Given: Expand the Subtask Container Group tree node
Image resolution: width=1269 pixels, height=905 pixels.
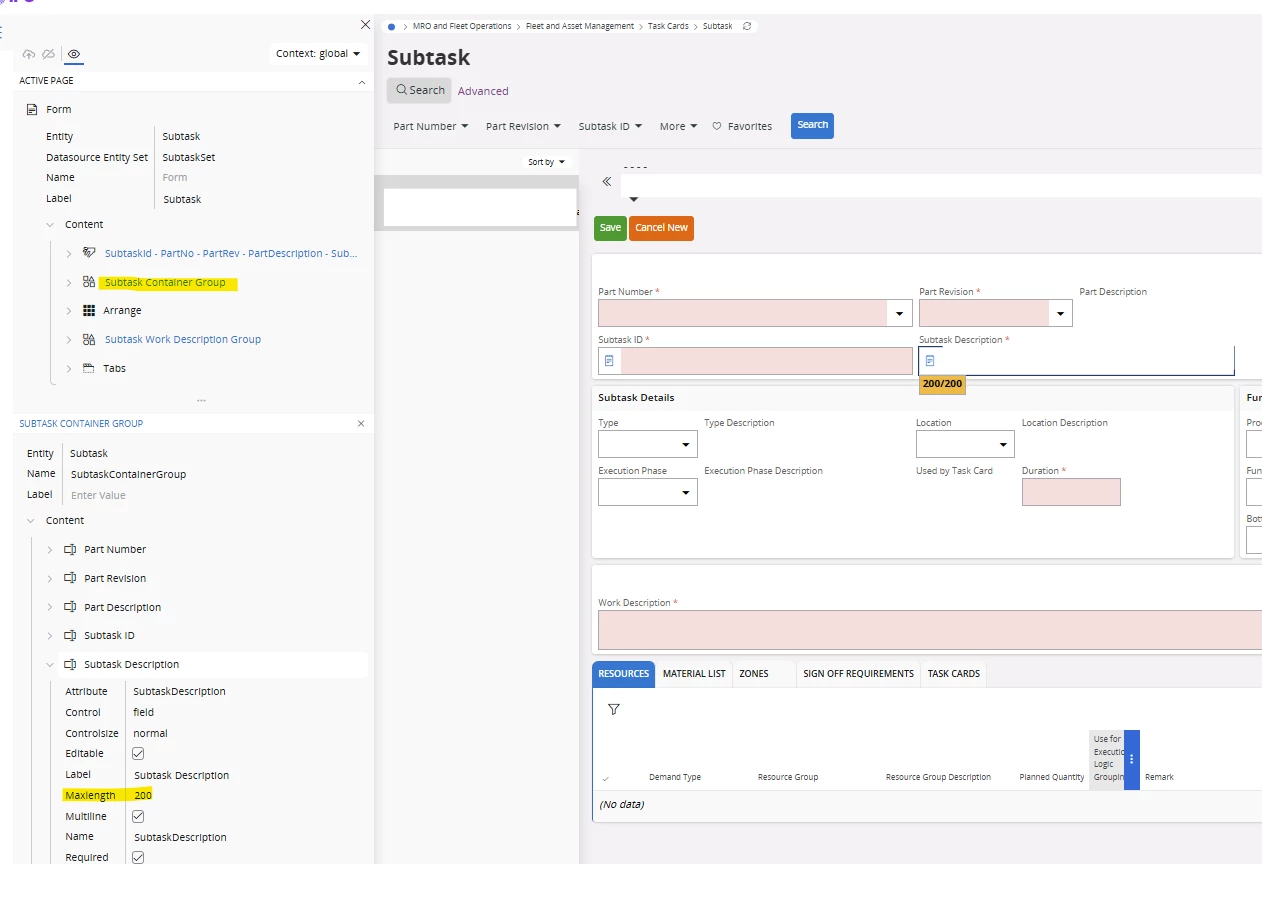Looking at the screenshot, I should tap(69, 283).
